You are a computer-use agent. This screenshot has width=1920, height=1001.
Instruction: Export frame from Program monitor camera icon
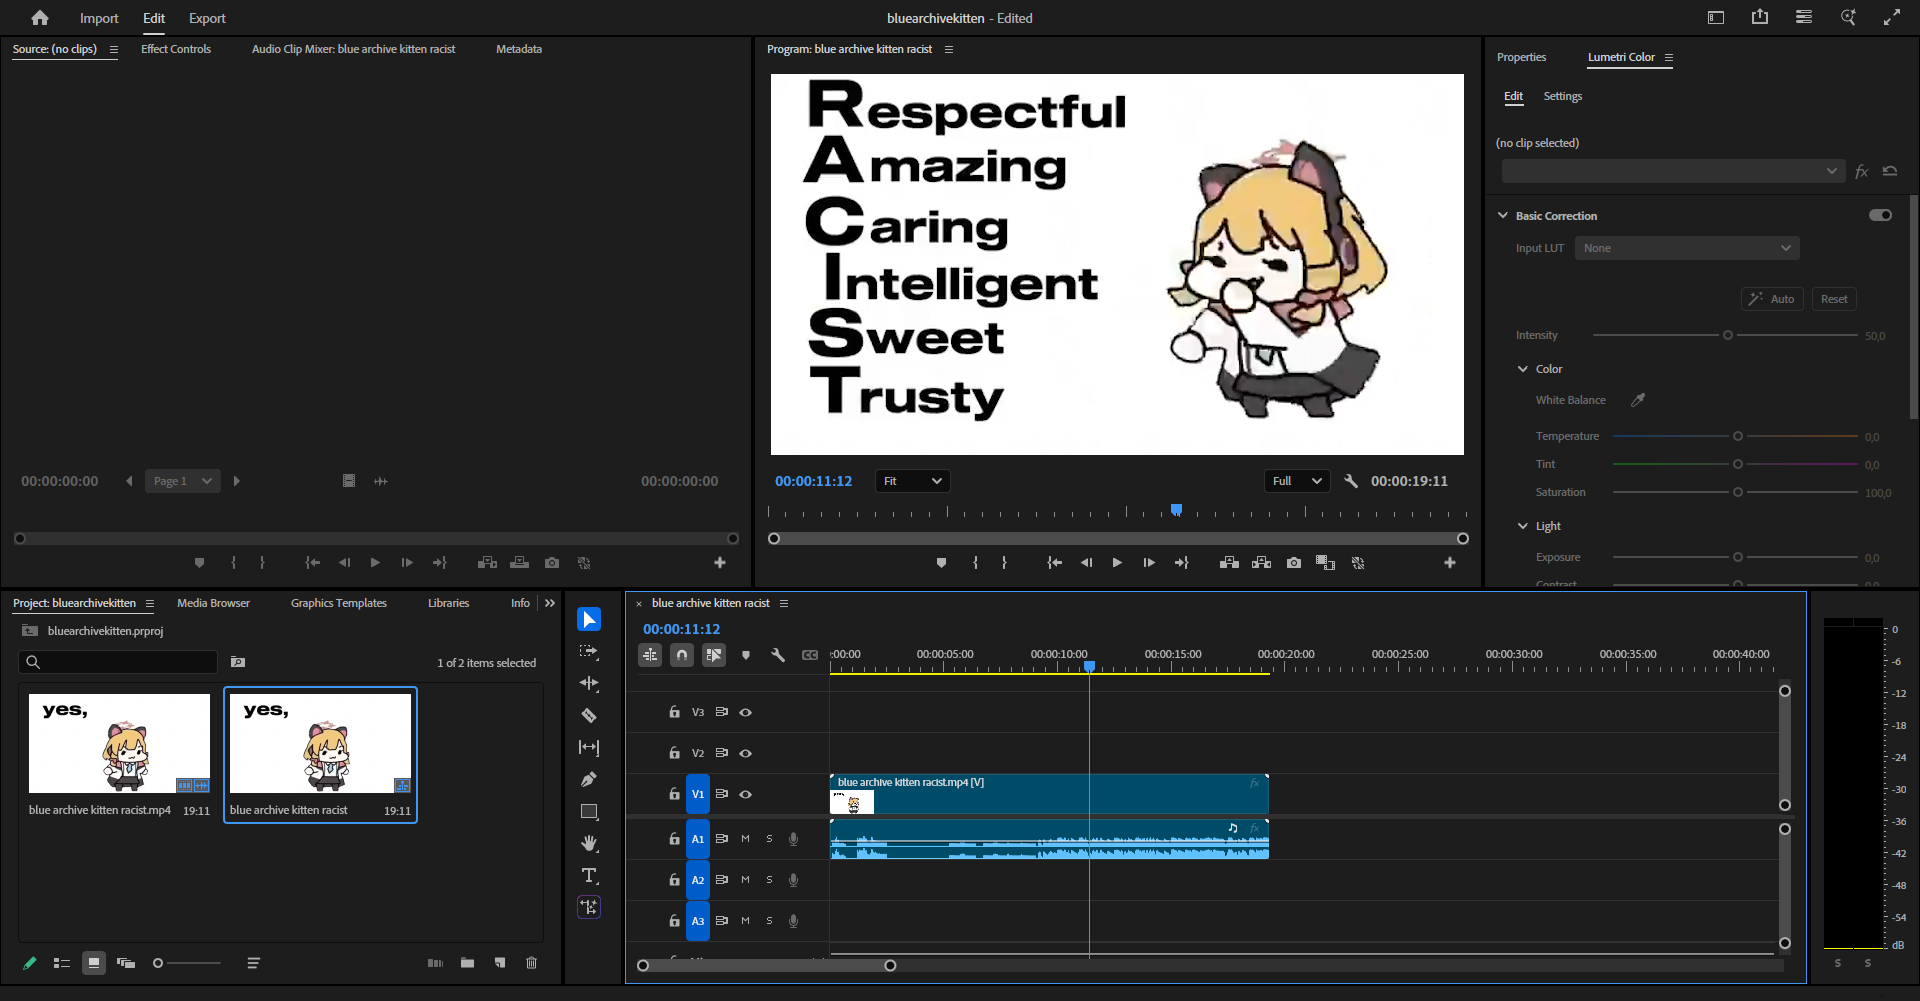pyautogui.click(x=1294, y=563)
